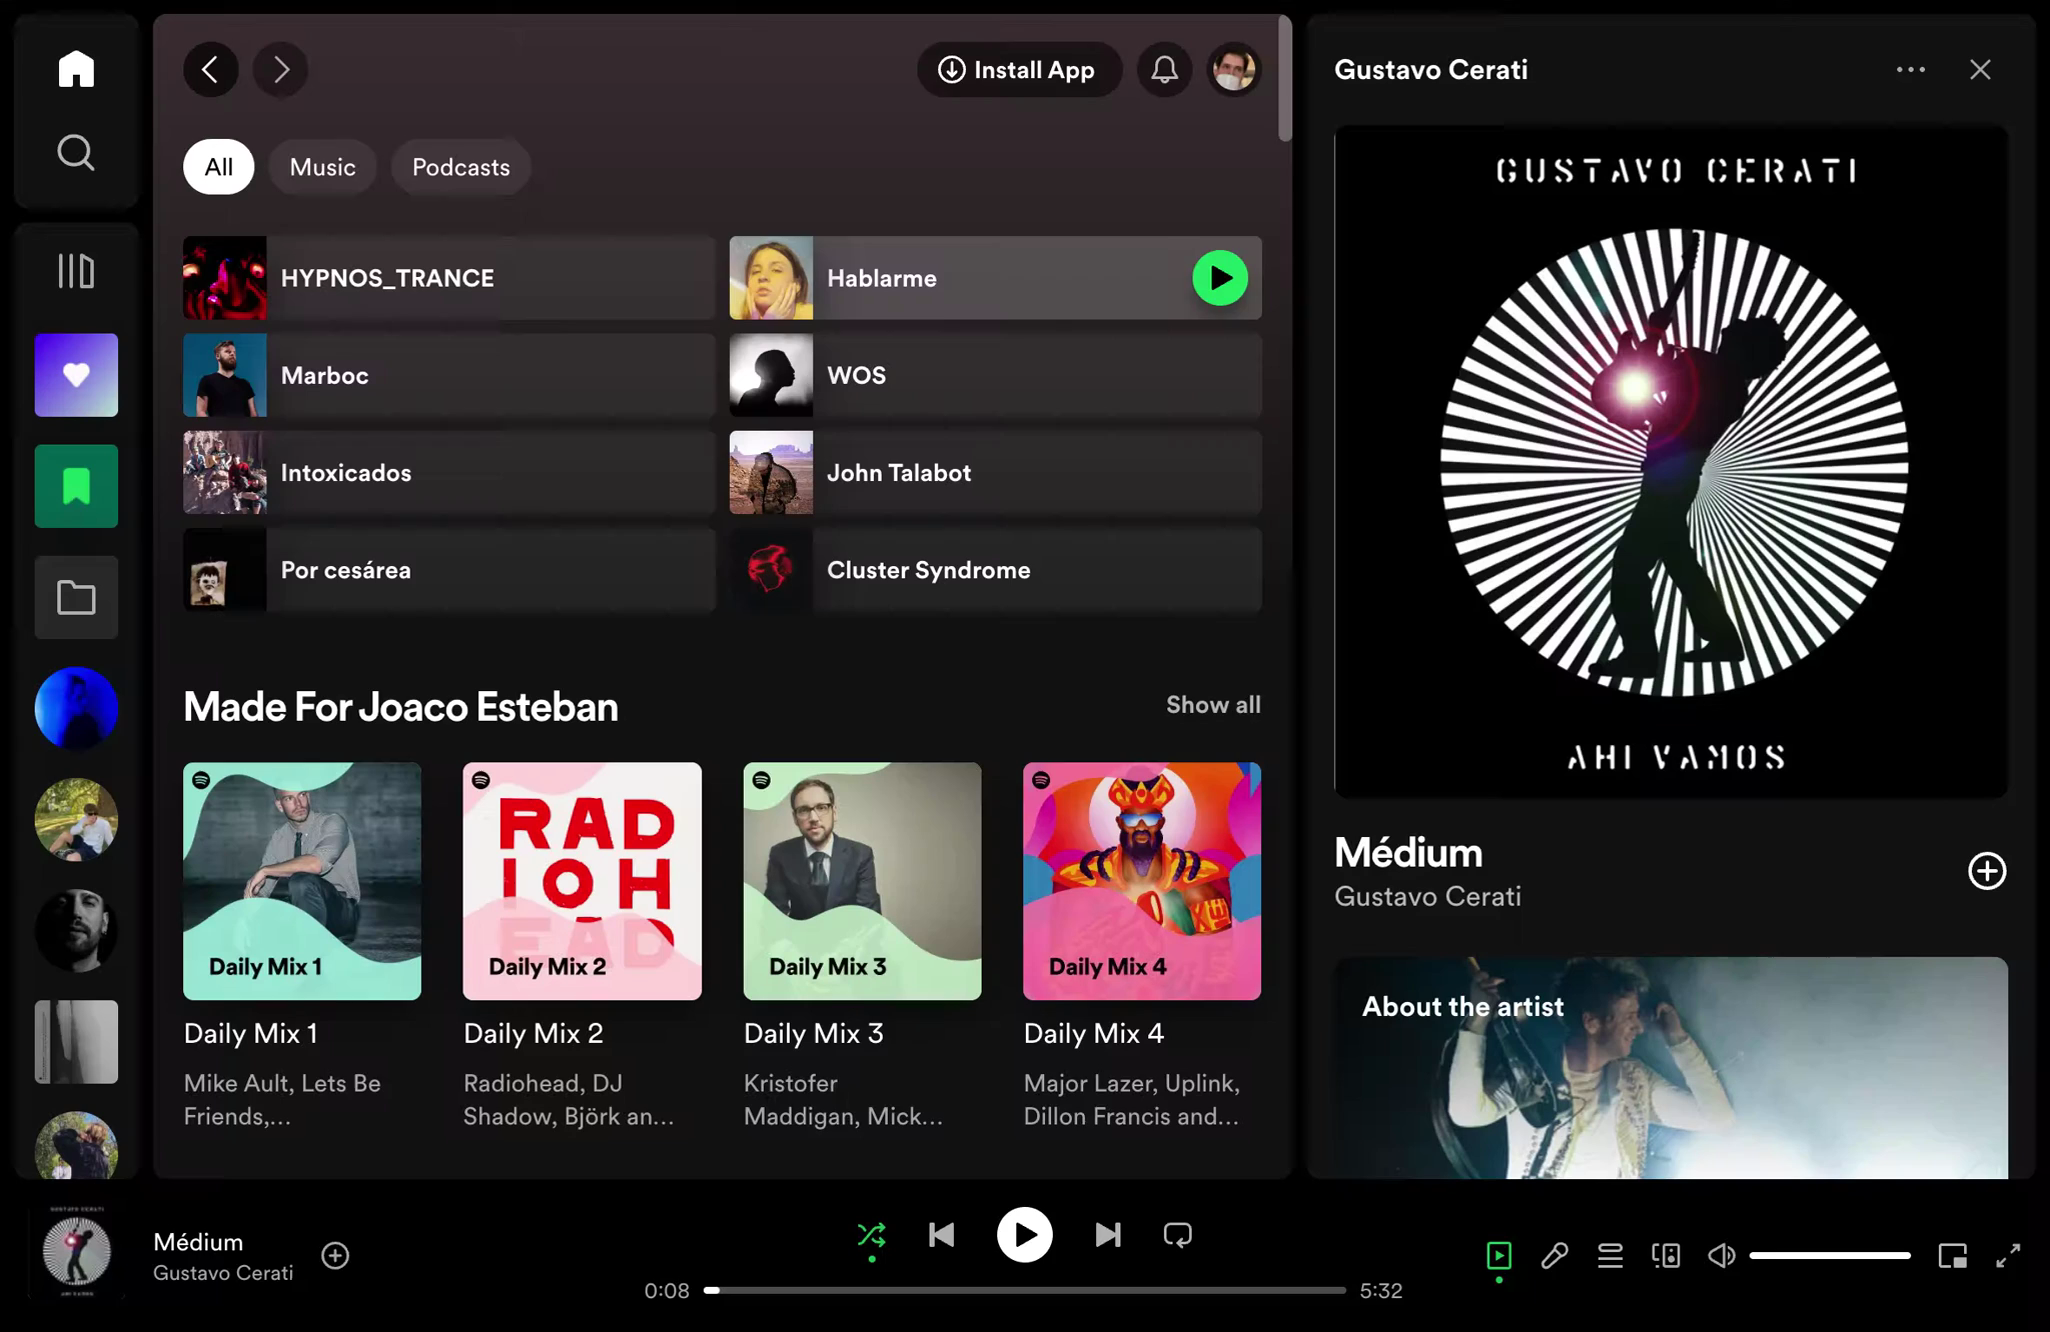This screenshot has width=2050, height=1332.
Task: Open Daily Mix 1 cover
Action: tap(302, 881)
